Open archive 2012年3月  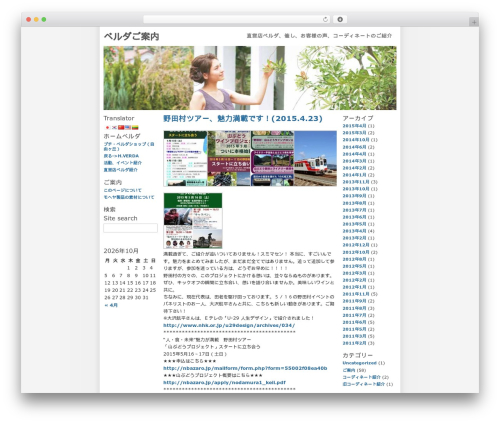pos(354,273)
